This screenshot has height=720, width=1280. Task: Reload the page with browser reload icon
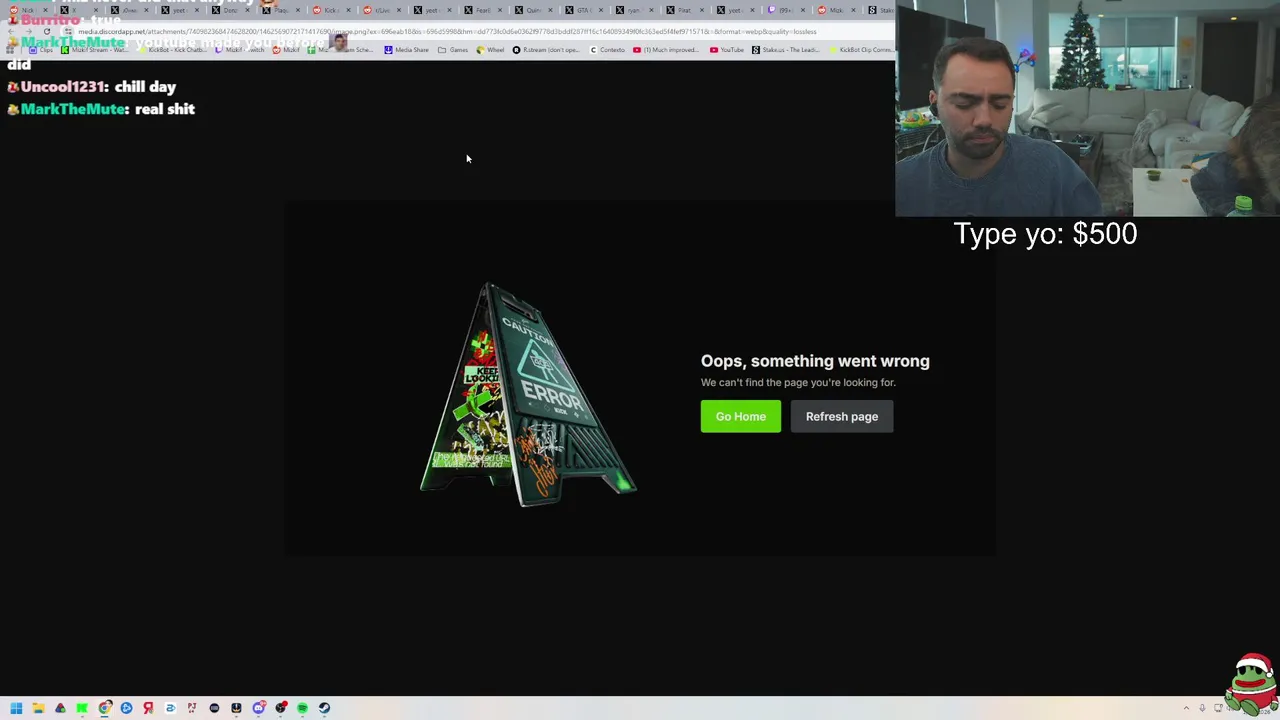(x=46, y=31)
